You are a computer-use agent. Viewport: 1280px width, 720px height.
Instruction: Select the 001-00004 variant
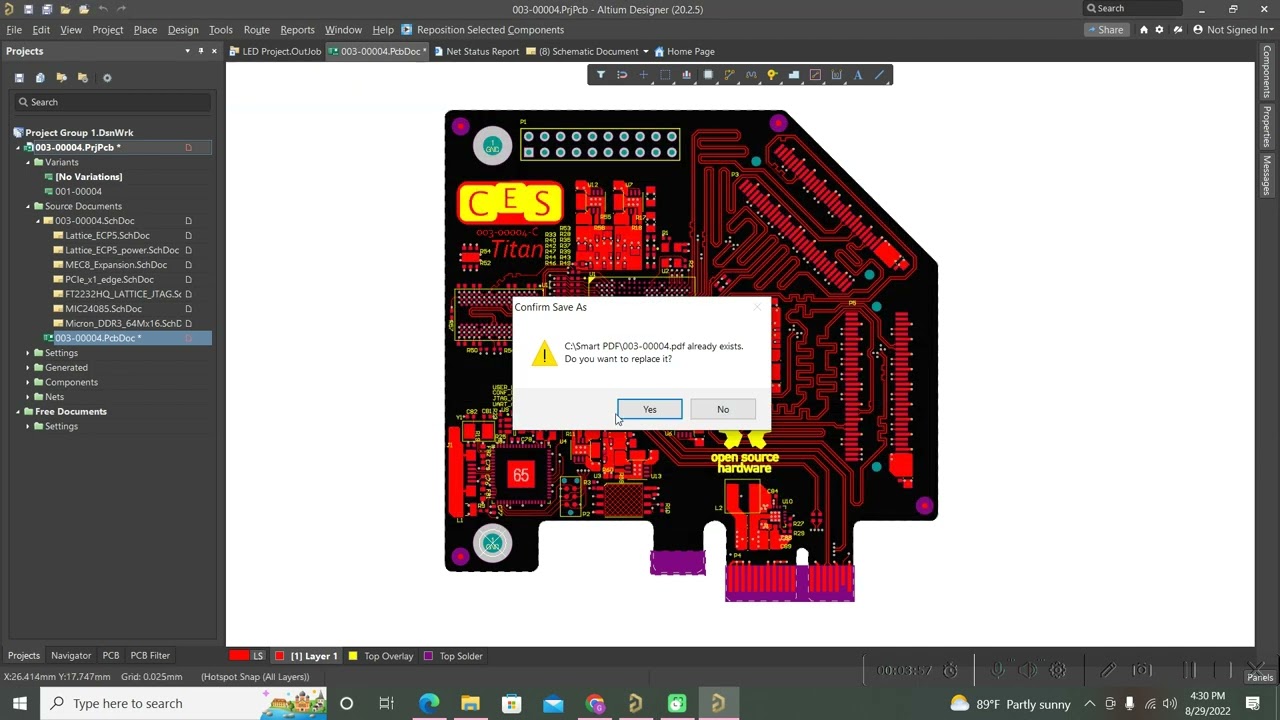(78, 192)
